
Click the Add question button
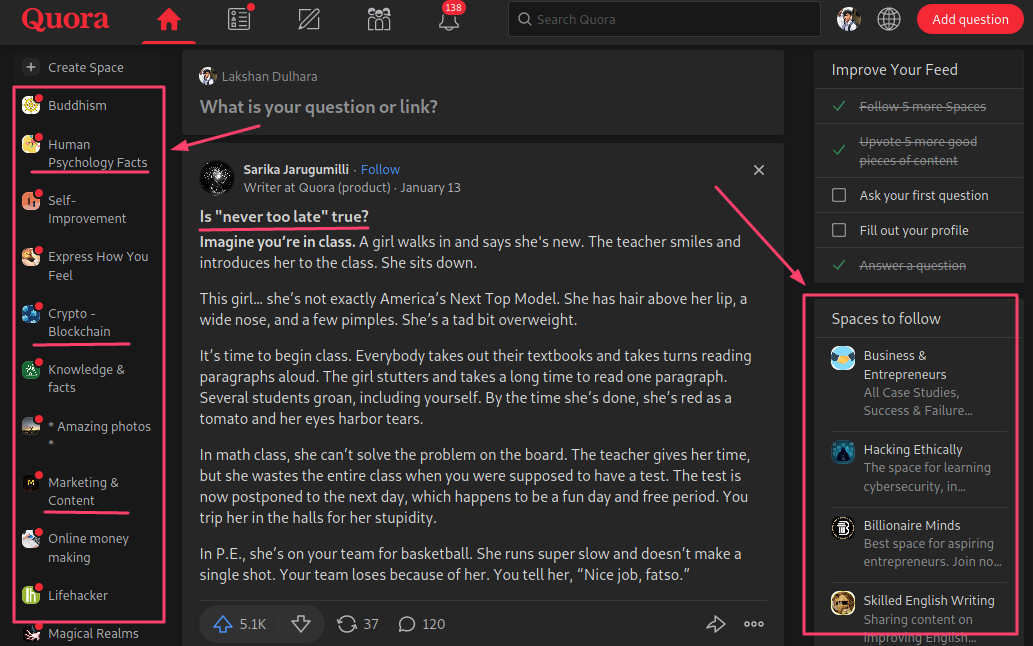[x=970, y=19]
